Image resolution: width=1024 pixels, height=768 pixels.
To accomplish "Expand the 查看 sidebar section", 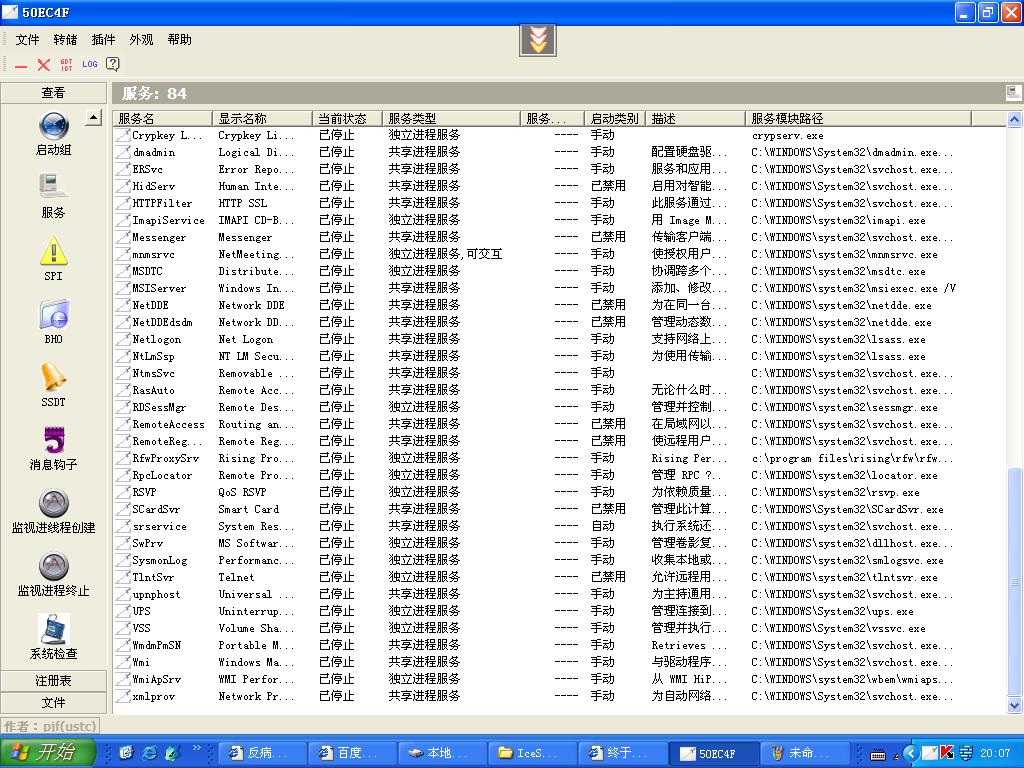I will (54, 93).
